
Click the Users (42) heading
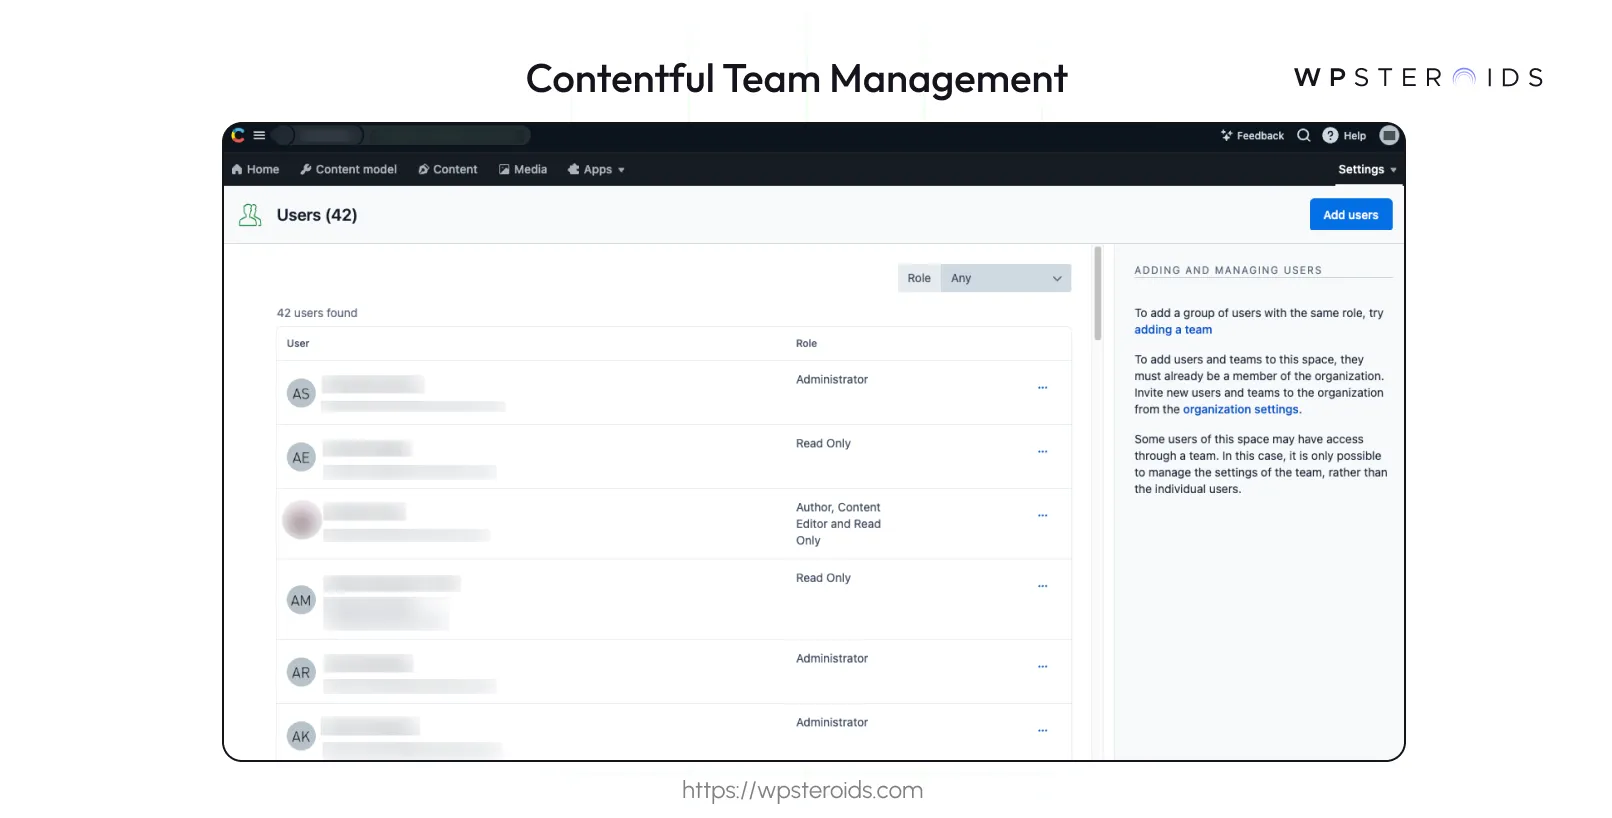point(317,215)
